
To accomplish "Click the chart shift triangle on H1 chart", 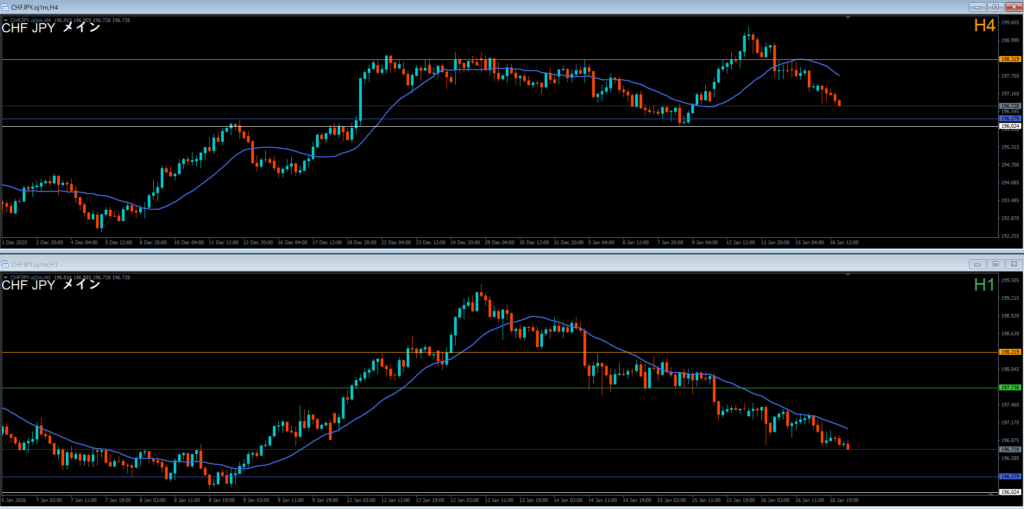I will tap(848, 276).
